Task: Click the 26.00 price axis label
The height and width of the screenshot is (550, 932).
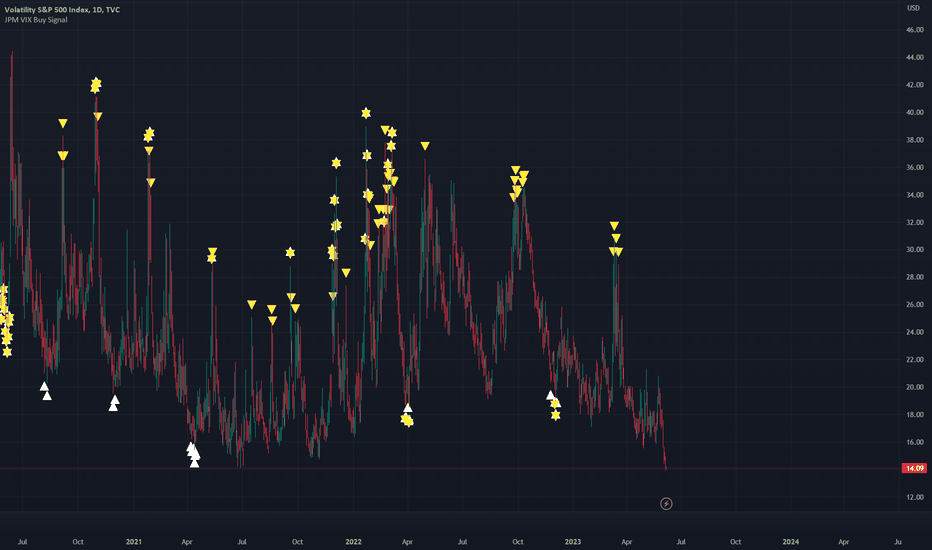Action: click(x=915, y=304)
